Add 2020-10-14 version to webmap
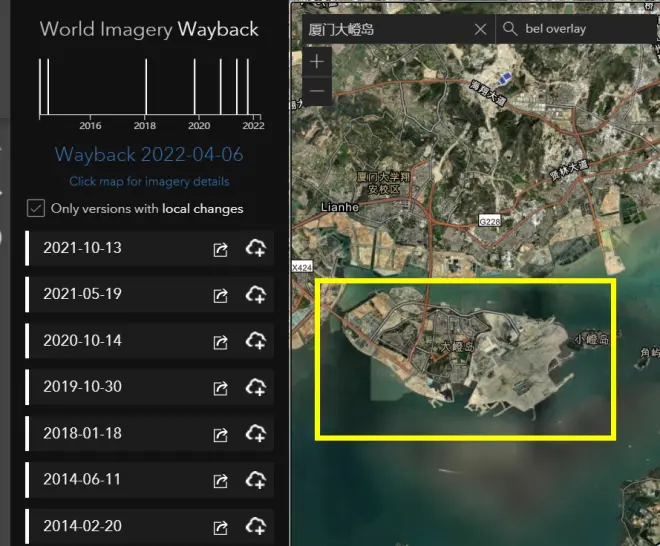The image size is (660, 546). [x=256, y=341]
